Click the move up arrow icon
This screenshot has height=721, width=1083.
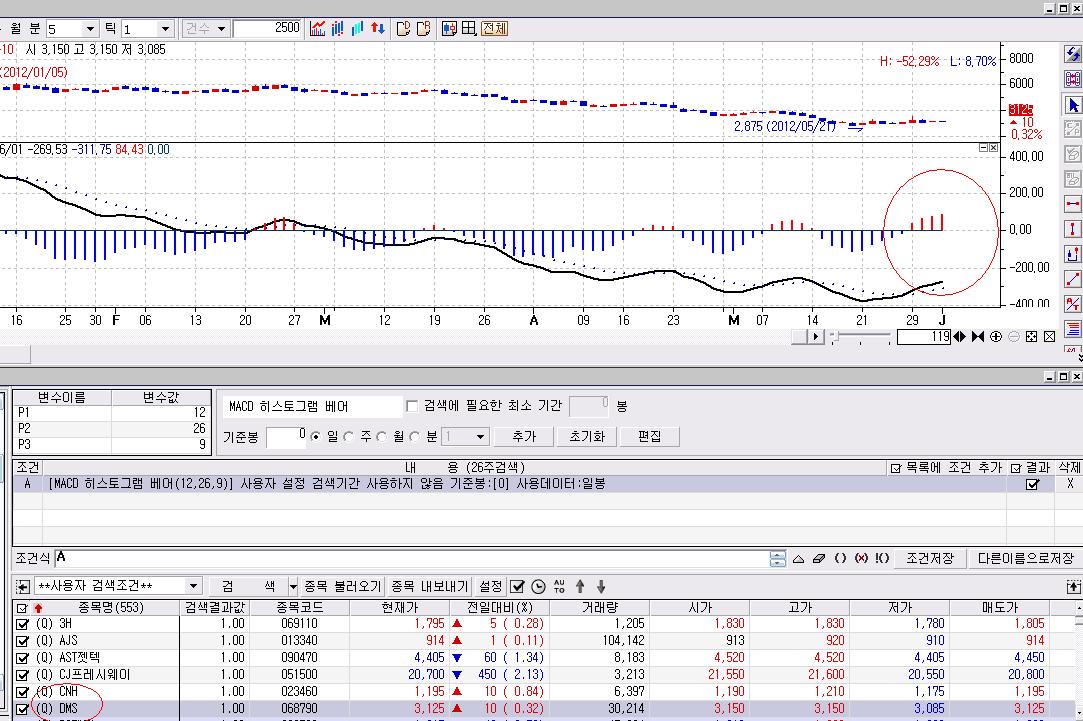pos(580,587)
